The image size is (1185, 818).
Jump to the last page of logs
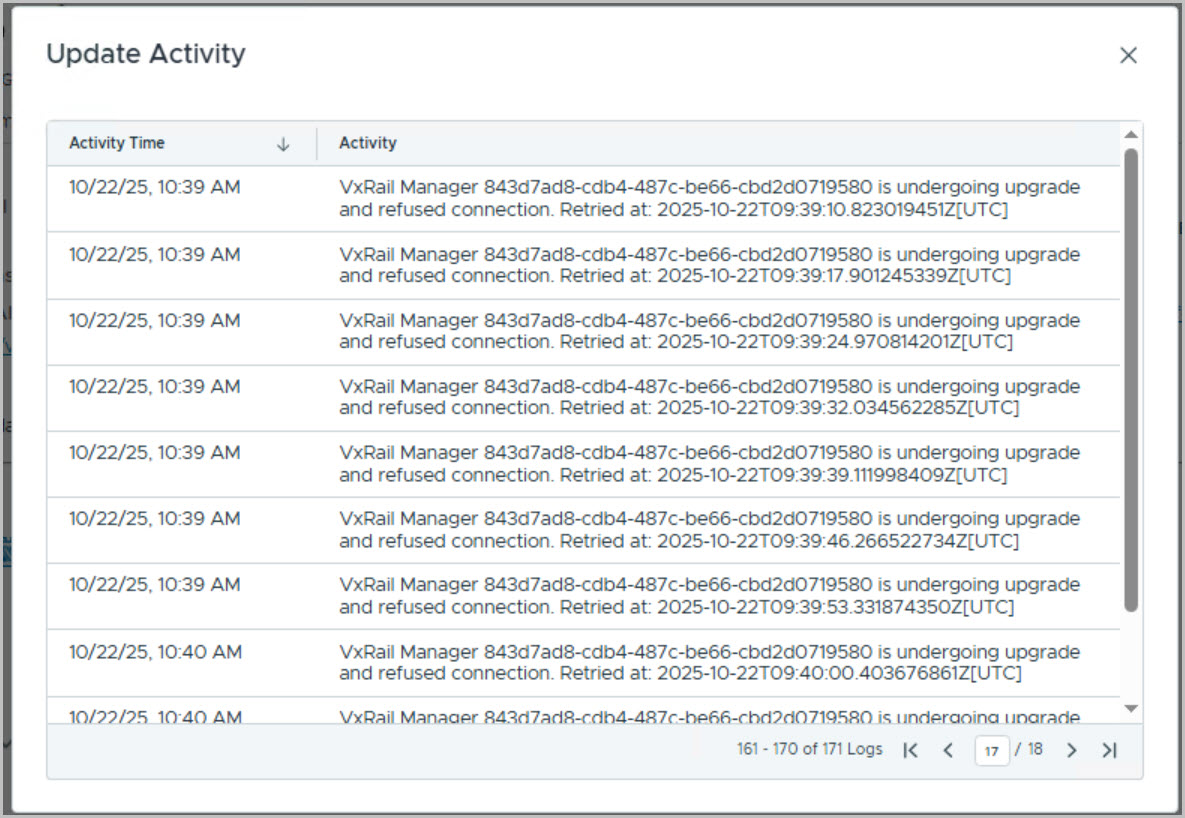1109,750
